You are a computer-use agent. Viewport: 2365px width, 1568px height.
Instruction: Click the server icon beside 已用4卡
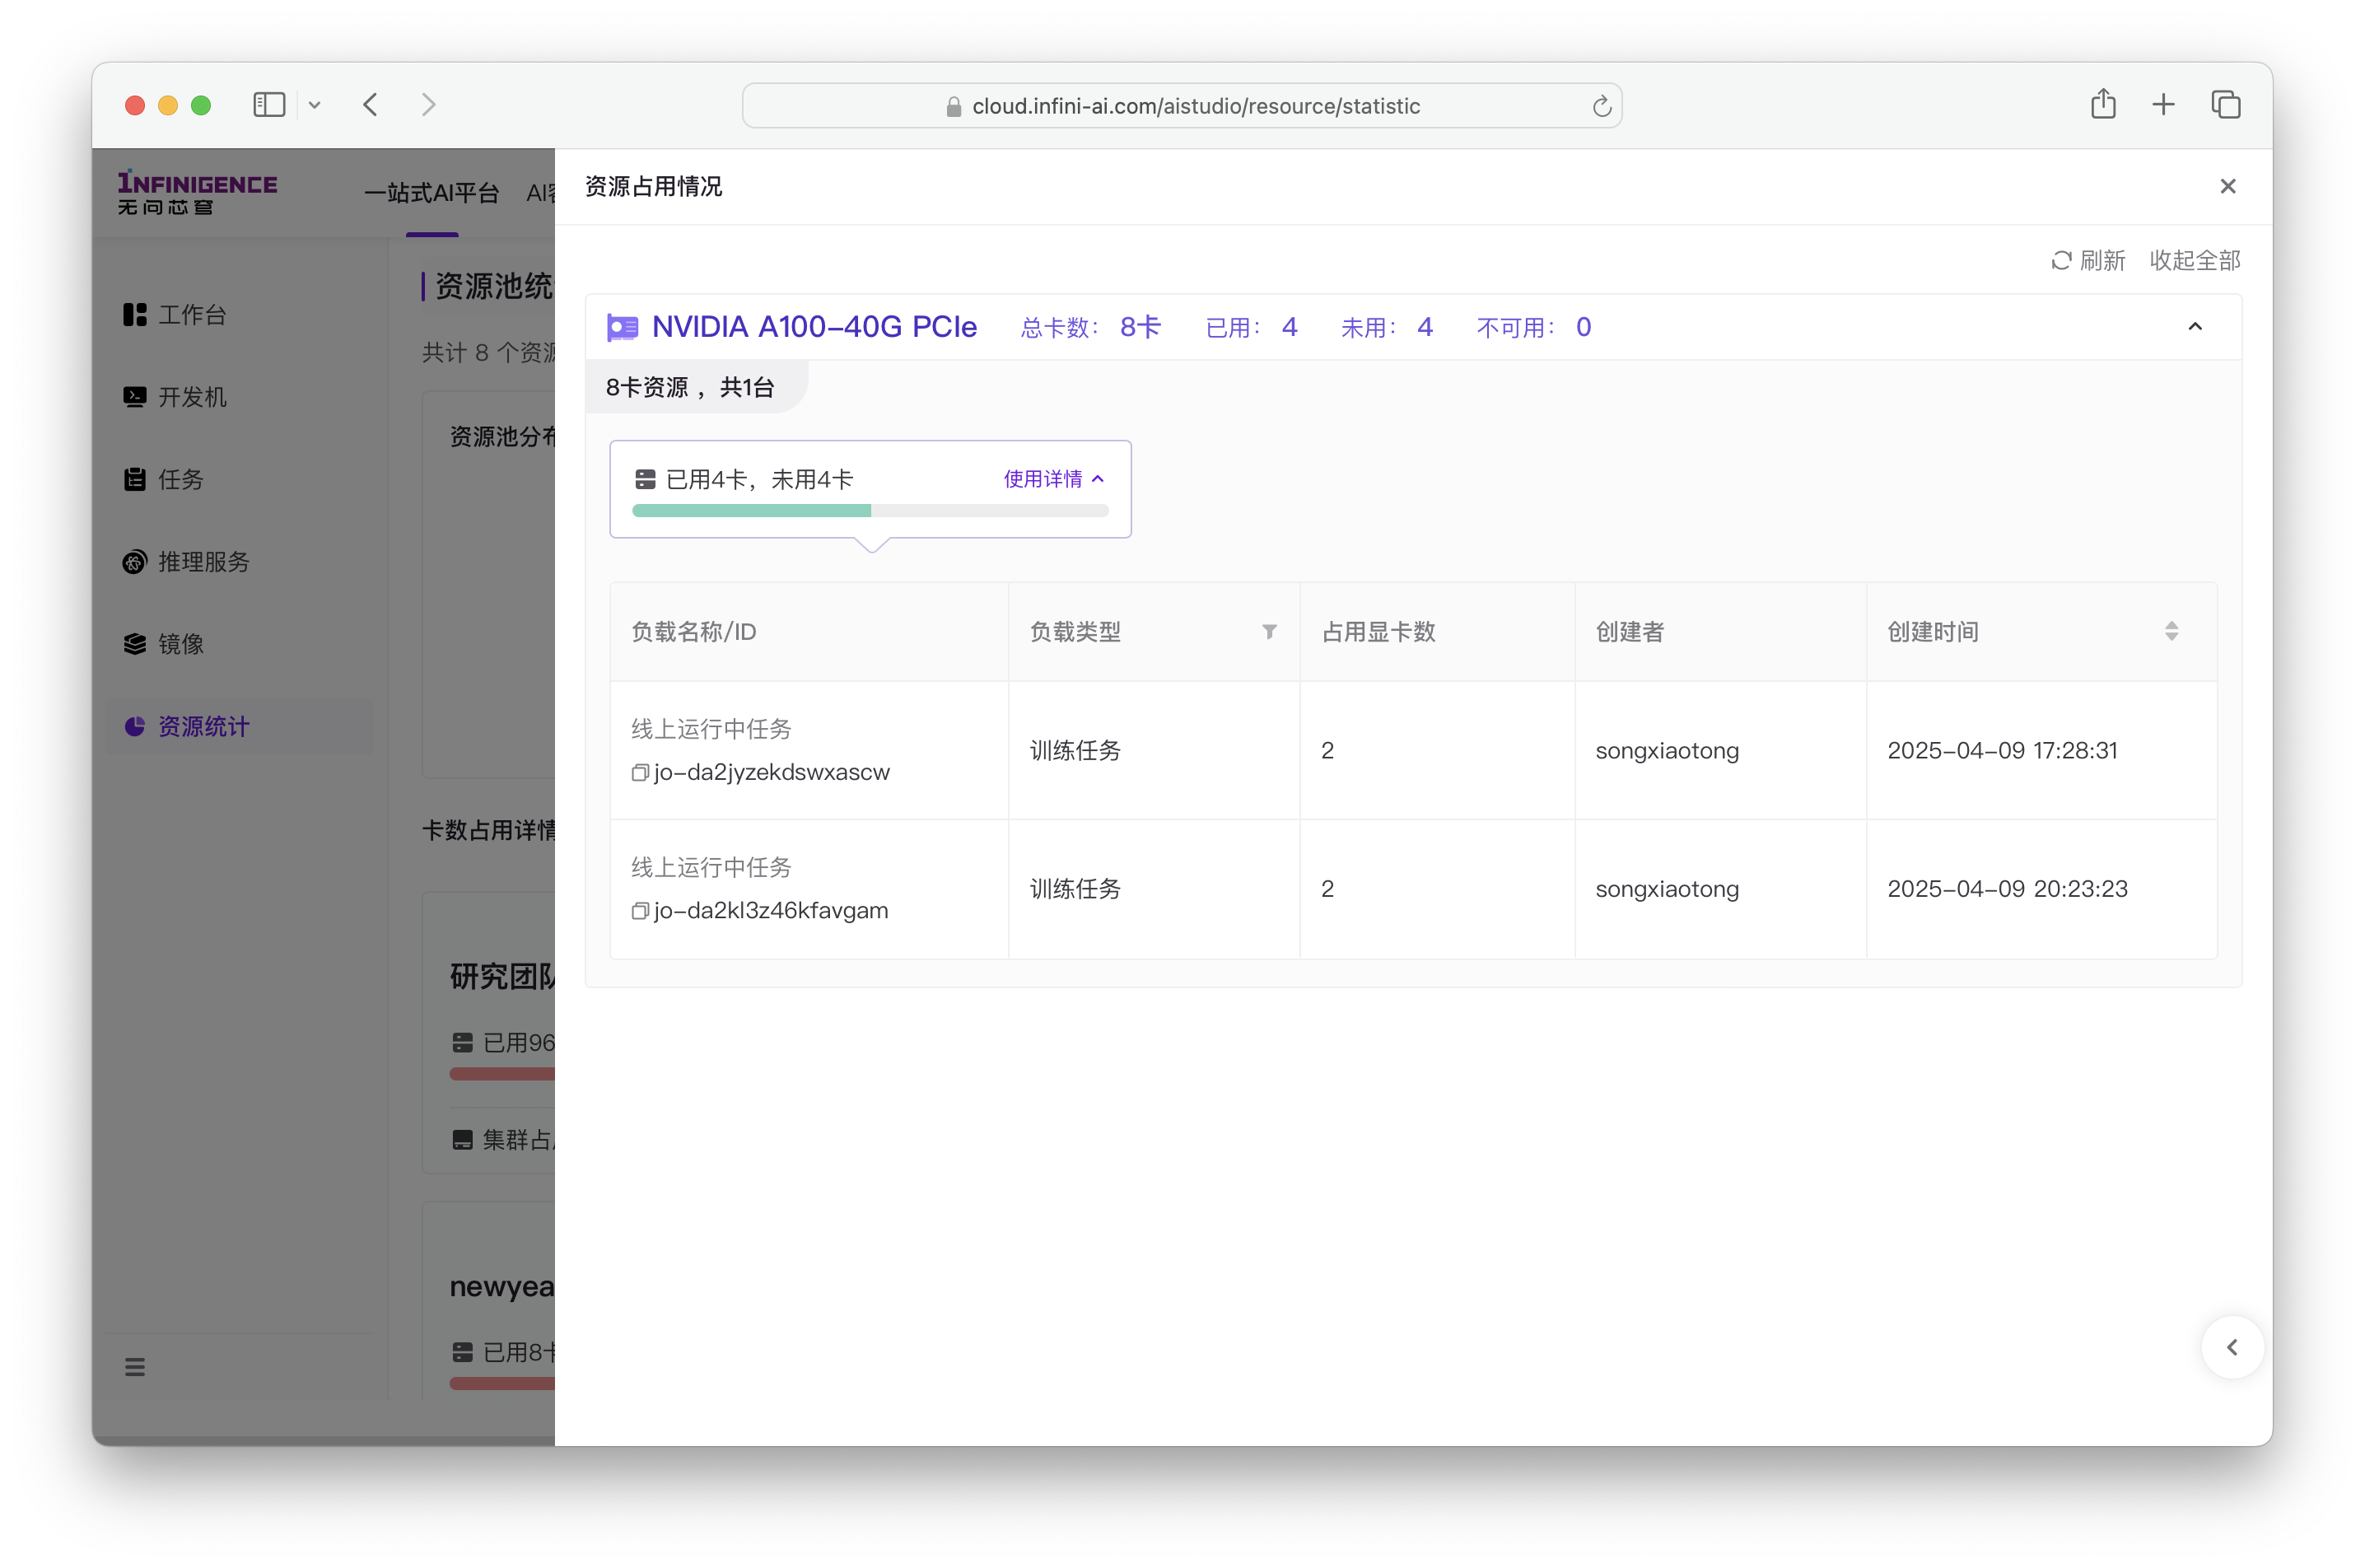click(x=645, y=480)
